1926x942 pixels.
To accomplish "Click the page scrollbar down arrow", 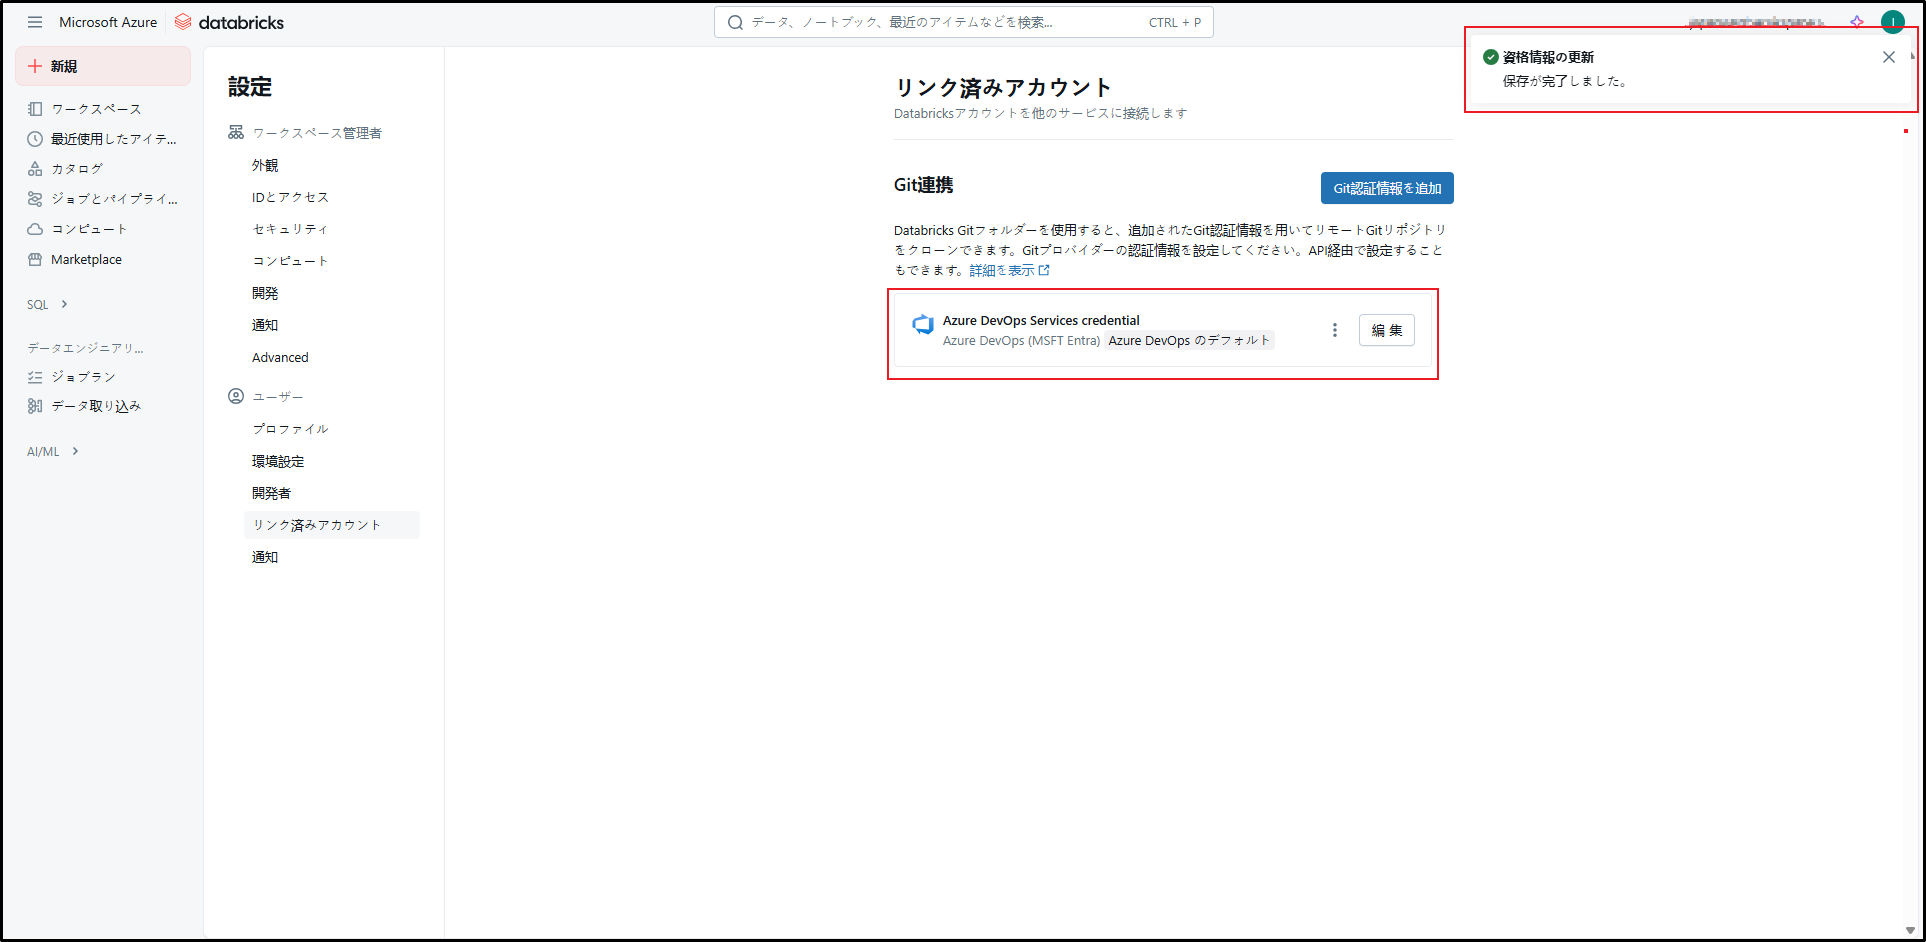I will click(x=1910, y=931).
